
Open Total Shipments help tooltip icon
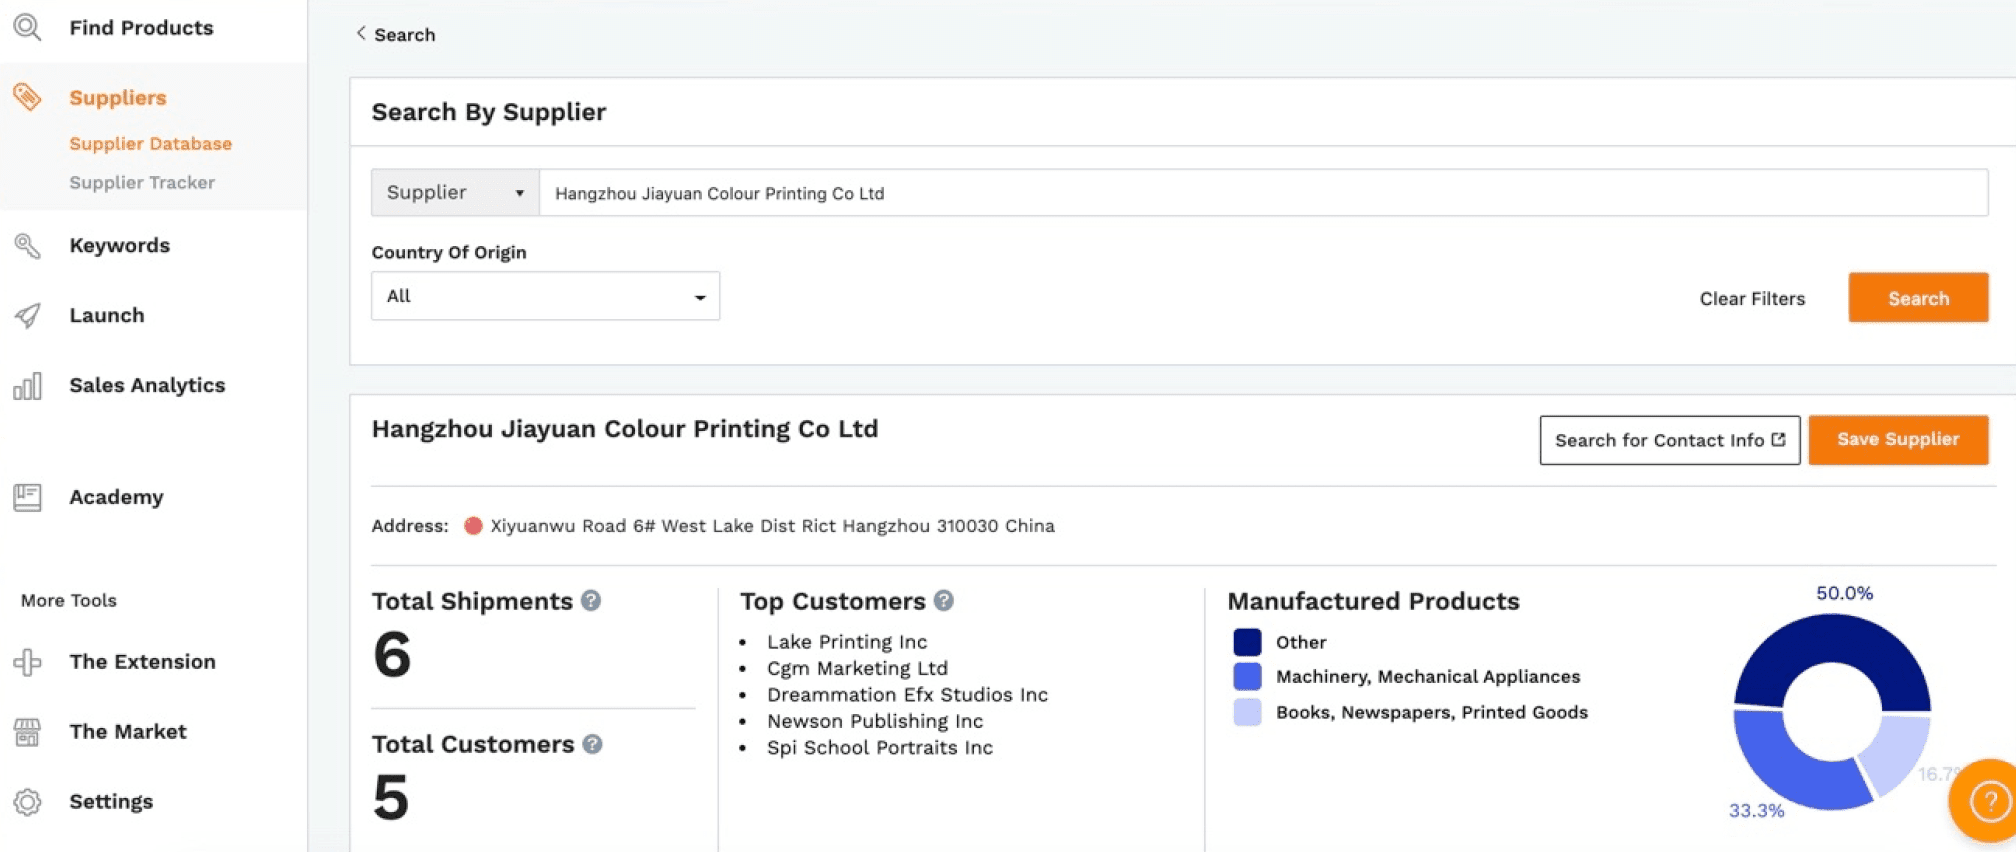click(x=591, y=600)
